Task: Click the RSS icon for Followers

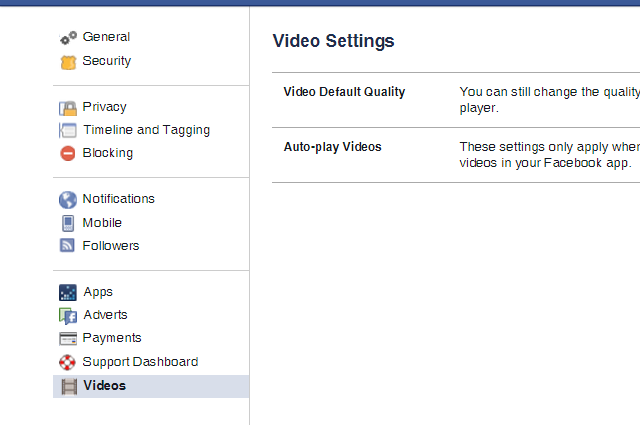Action: (68, 246)
